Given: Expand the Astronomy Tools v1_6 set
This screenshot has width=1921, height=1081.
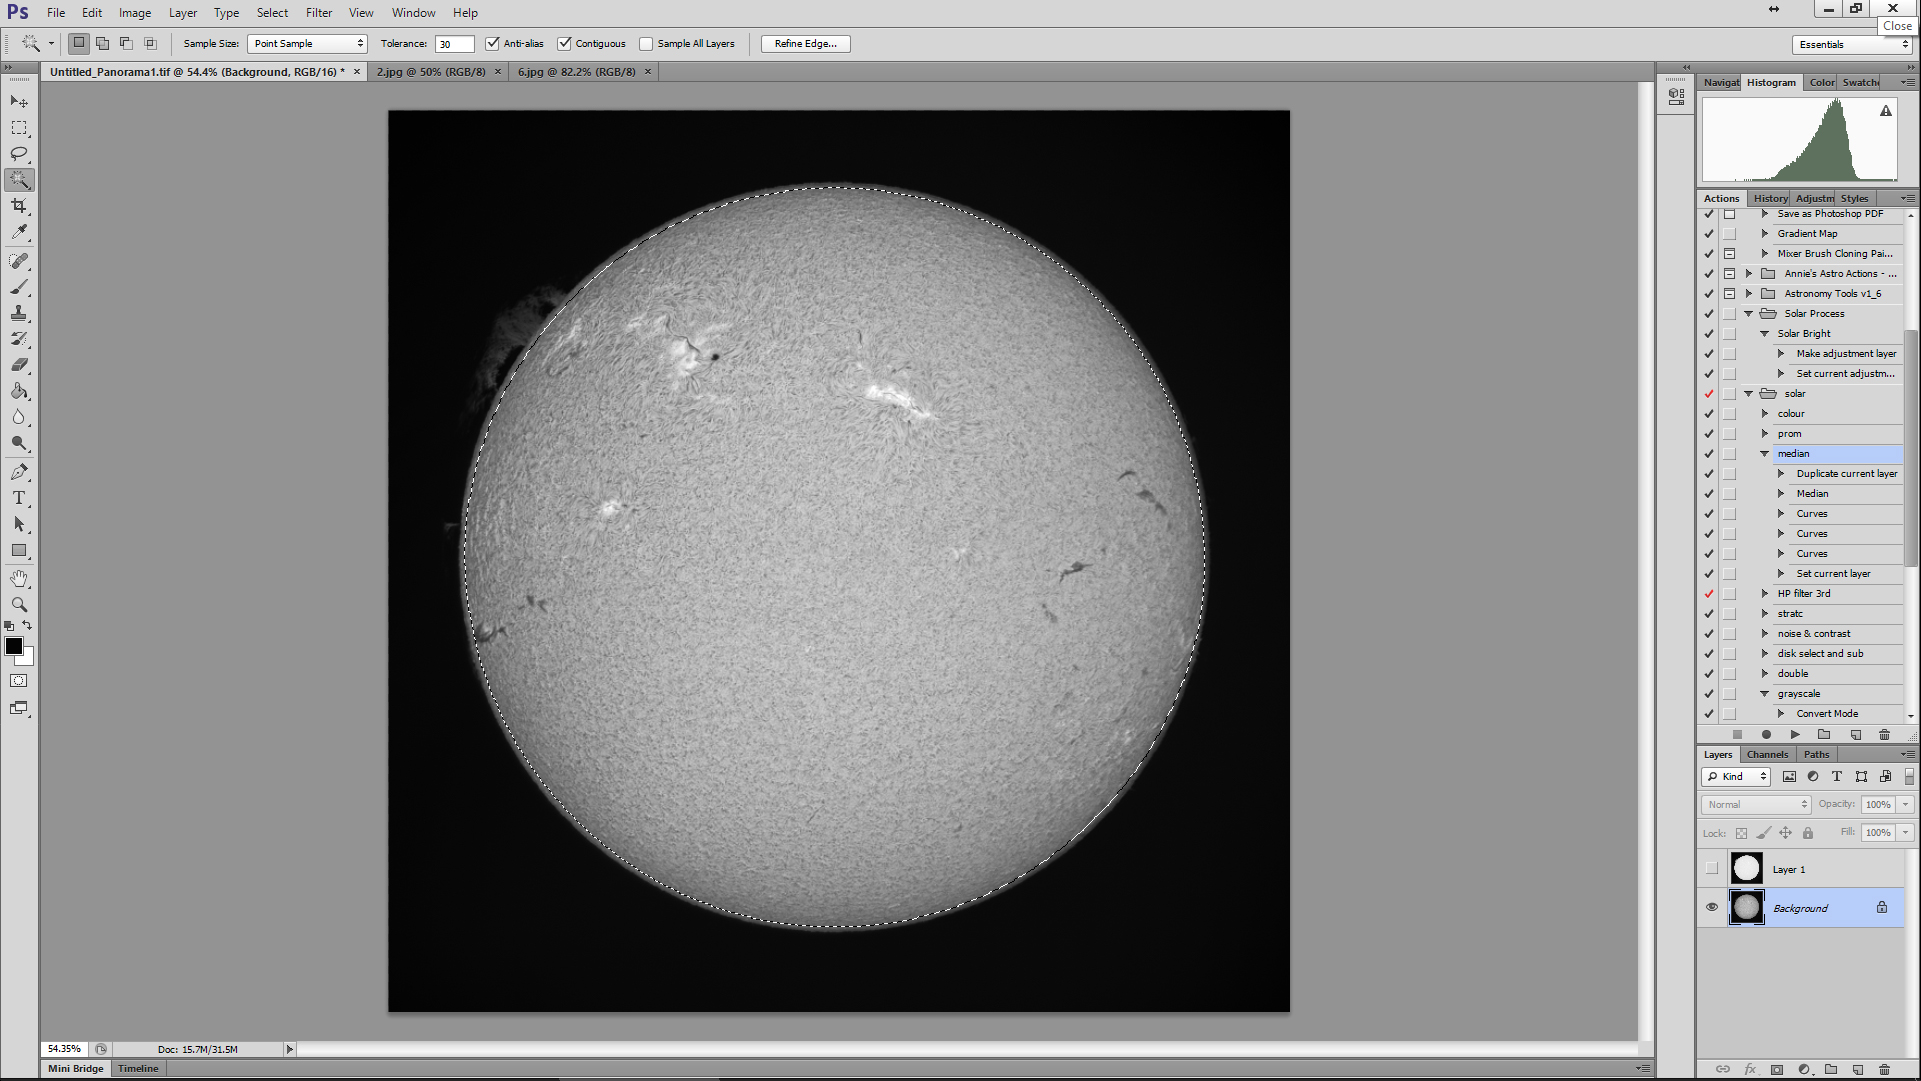Looking at the screenshot, I should click(x=1749, y=294).
